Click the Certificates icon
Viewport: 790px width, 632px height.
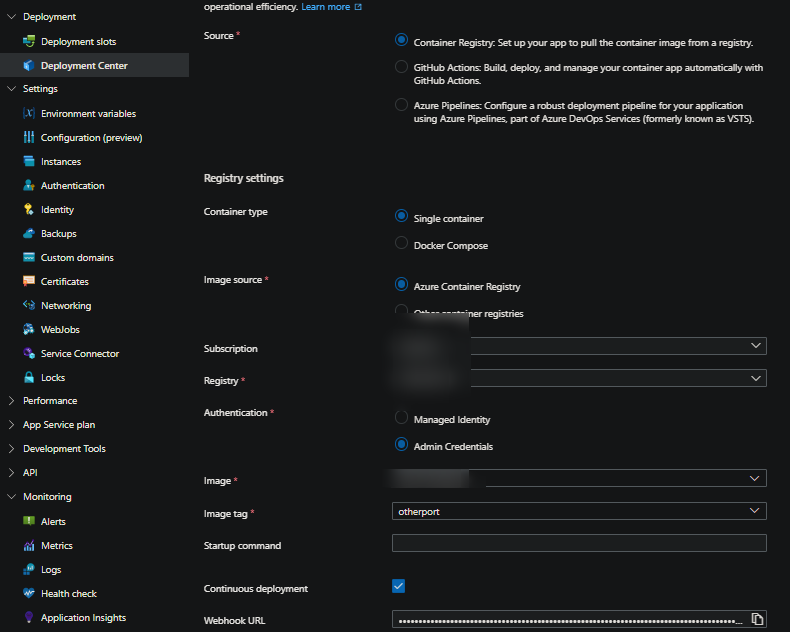29,281
